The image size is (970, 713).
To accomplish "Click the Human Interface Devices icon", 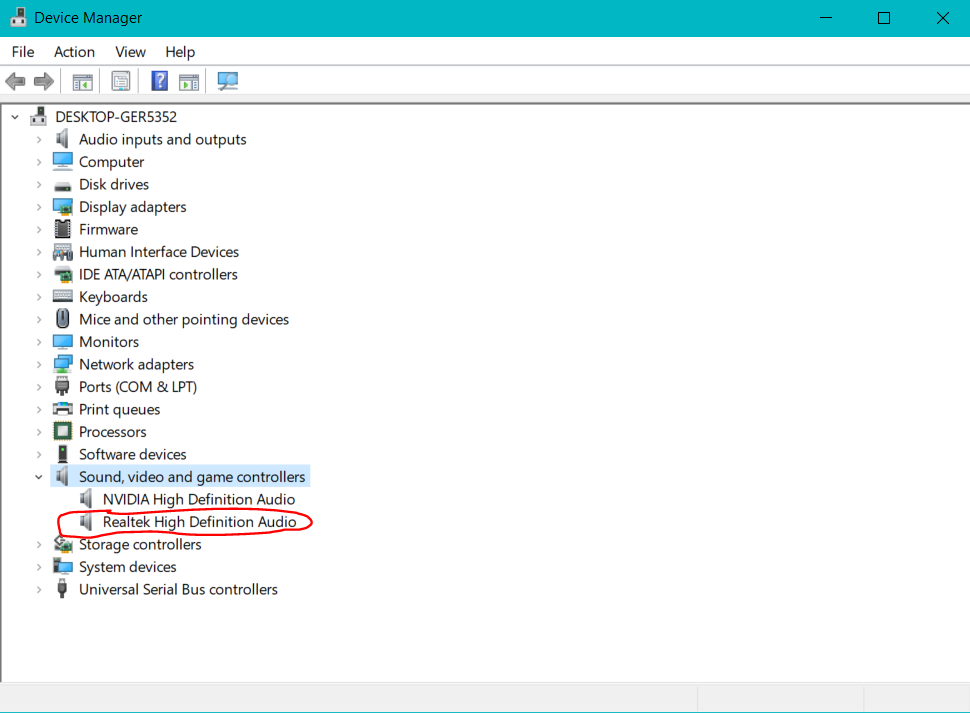I will [62, 252].
